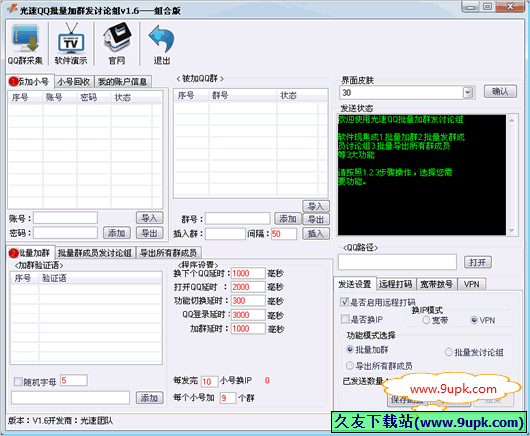Edit 功能切换延时 value field
530x436 pixels.
pos(248,301)
